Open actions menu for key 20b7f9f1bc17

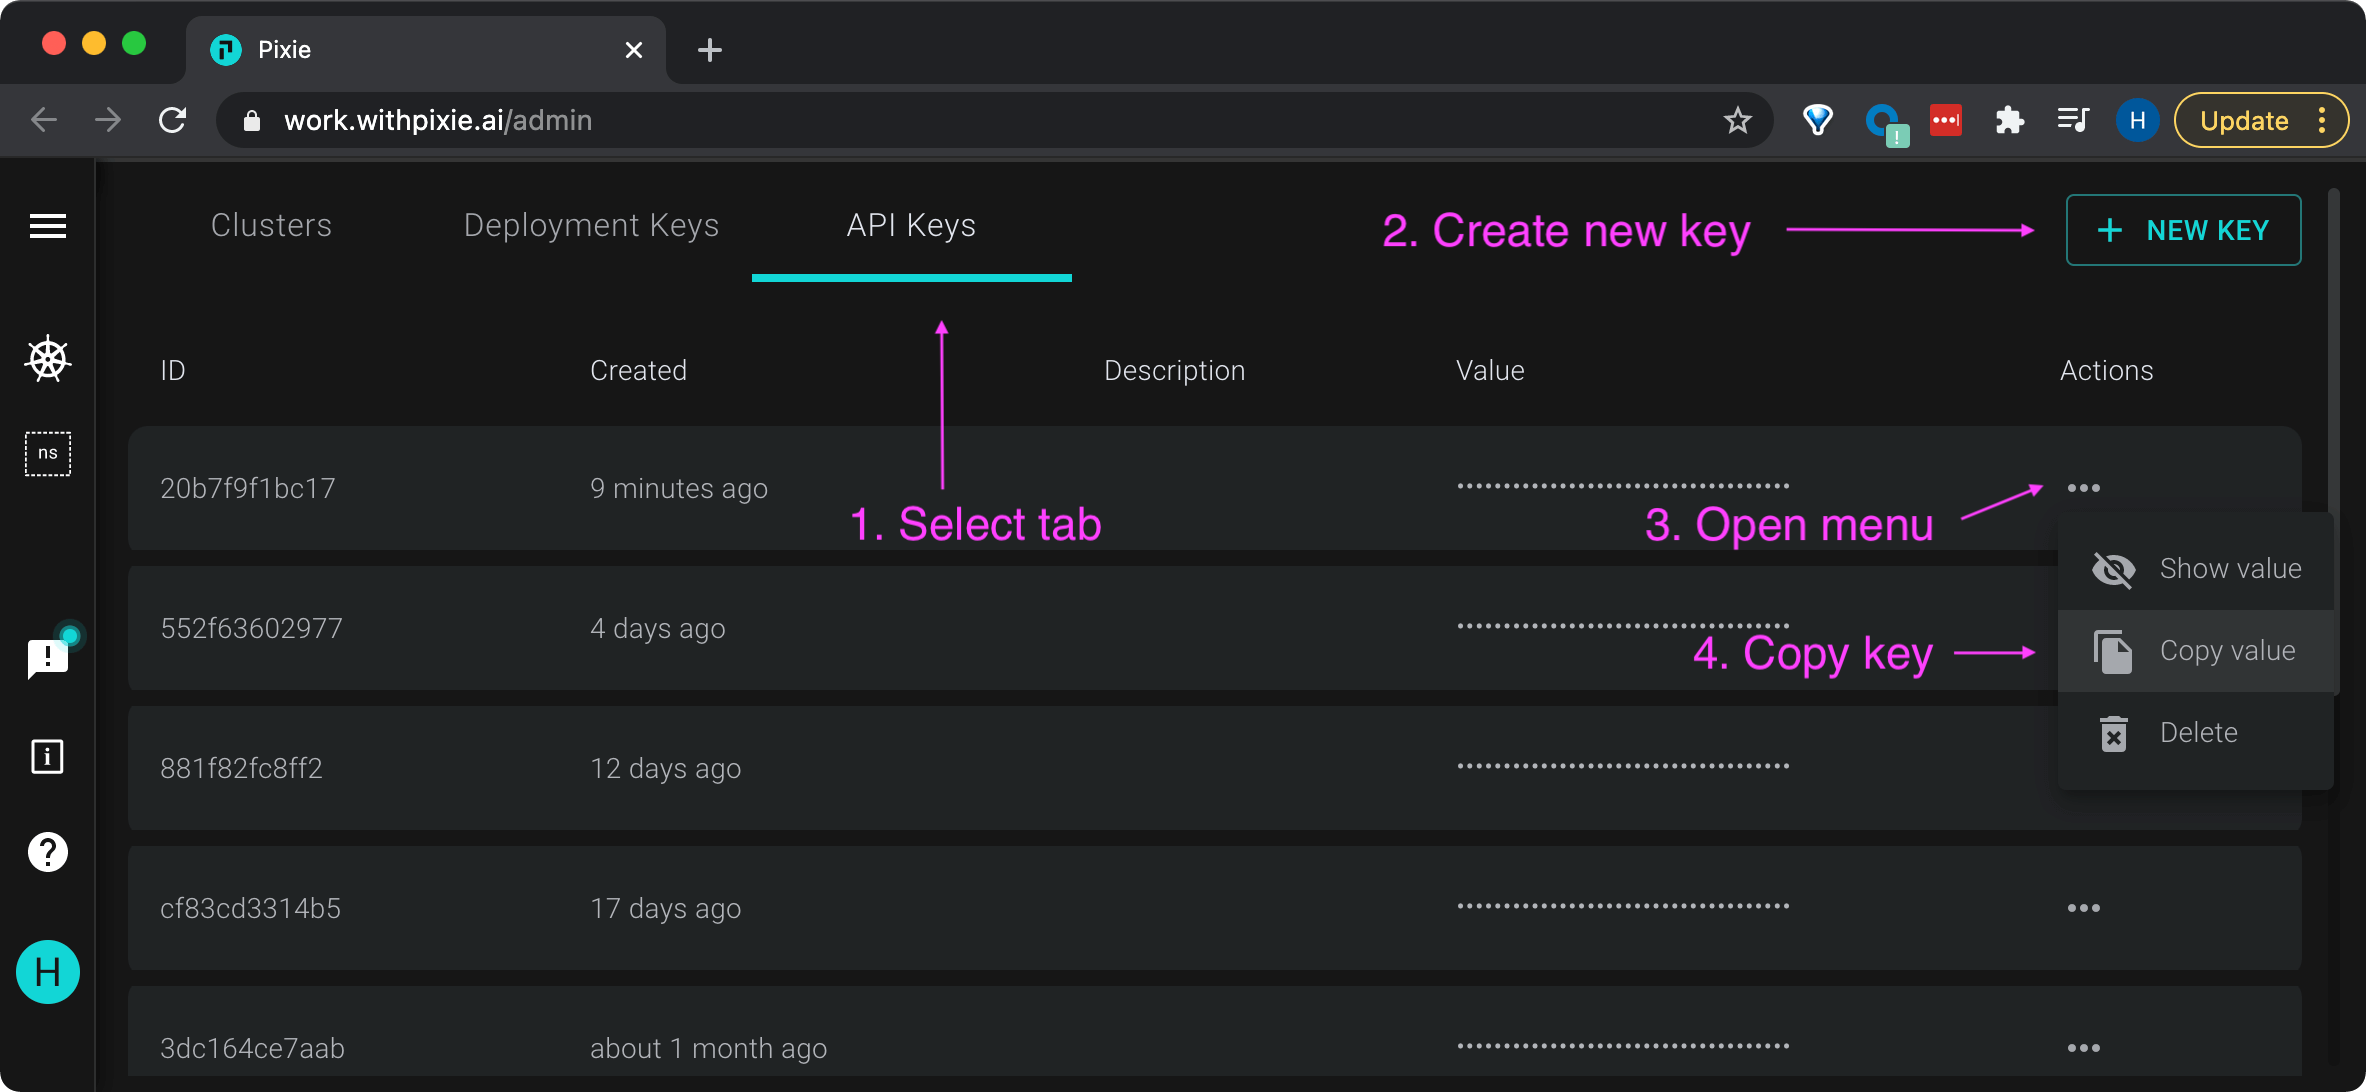[2083, 488]
